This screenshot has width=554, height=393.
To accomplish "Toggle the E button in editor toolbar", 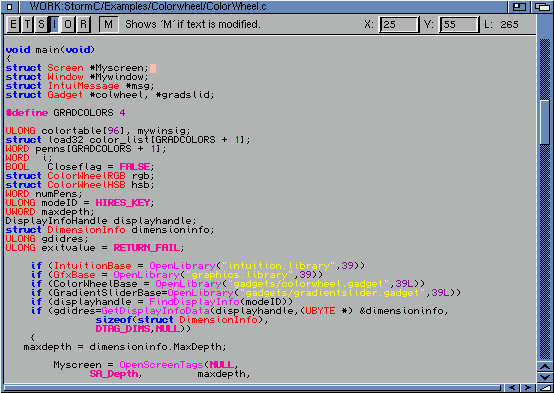I will (x=13, y=24).
